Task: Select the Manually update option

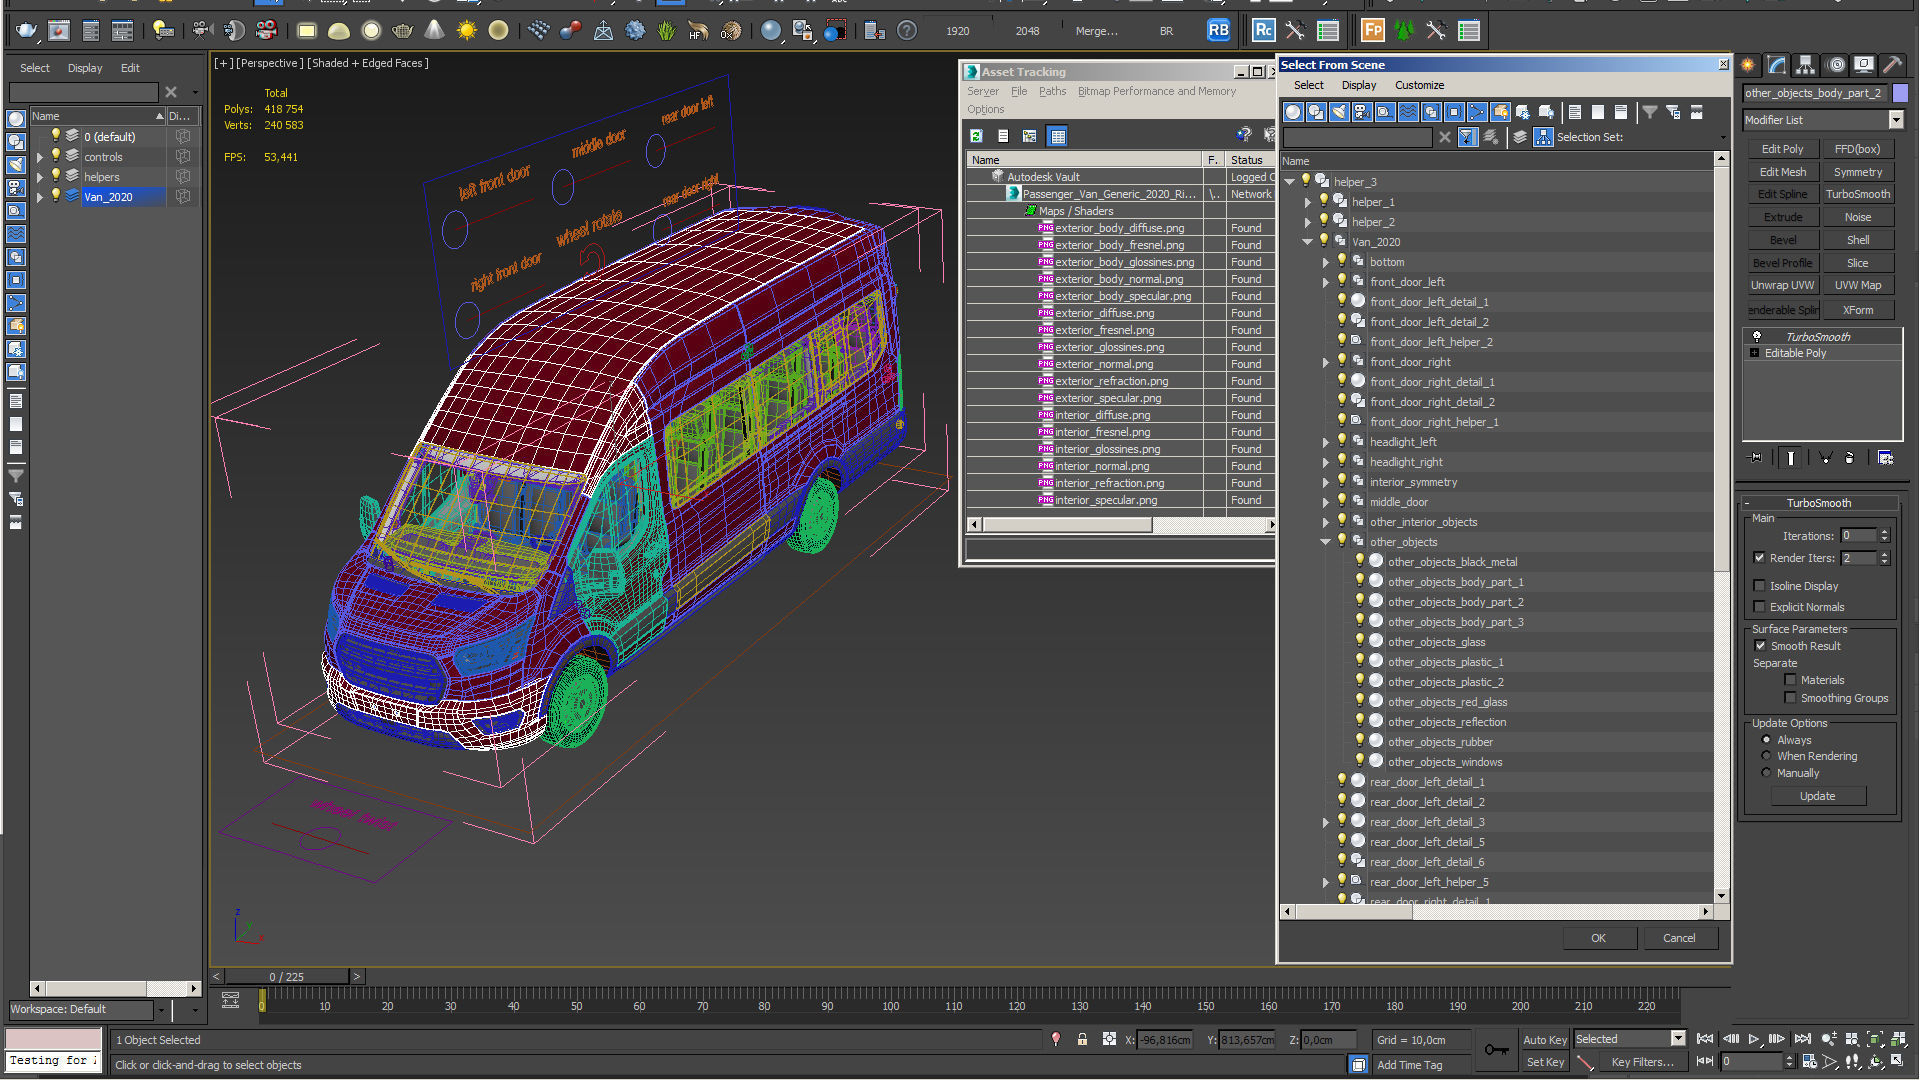Action: 1766,773
